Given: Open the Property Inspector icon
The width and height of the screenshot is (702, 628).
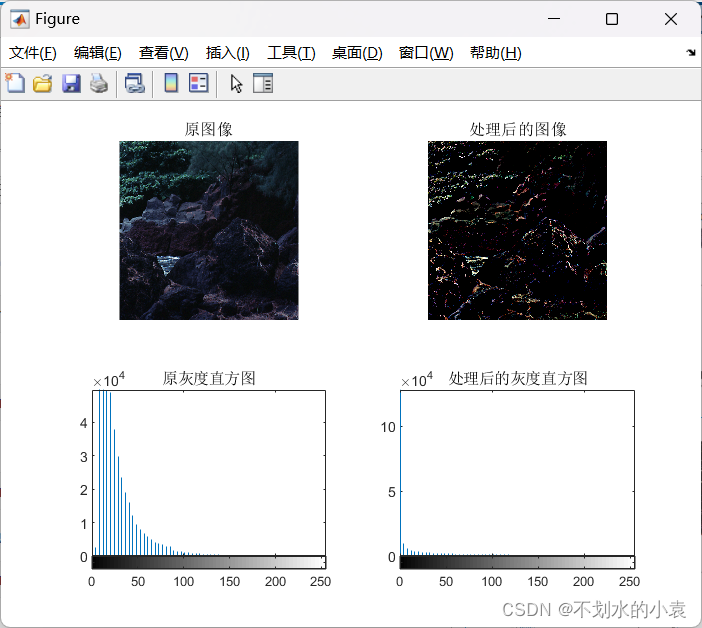Looking at the screenshot, I should tap(263, 83).
